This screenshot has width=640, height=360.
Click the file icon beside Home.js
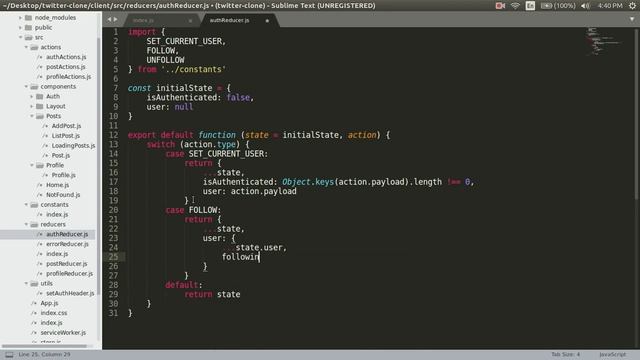(40, 185)
